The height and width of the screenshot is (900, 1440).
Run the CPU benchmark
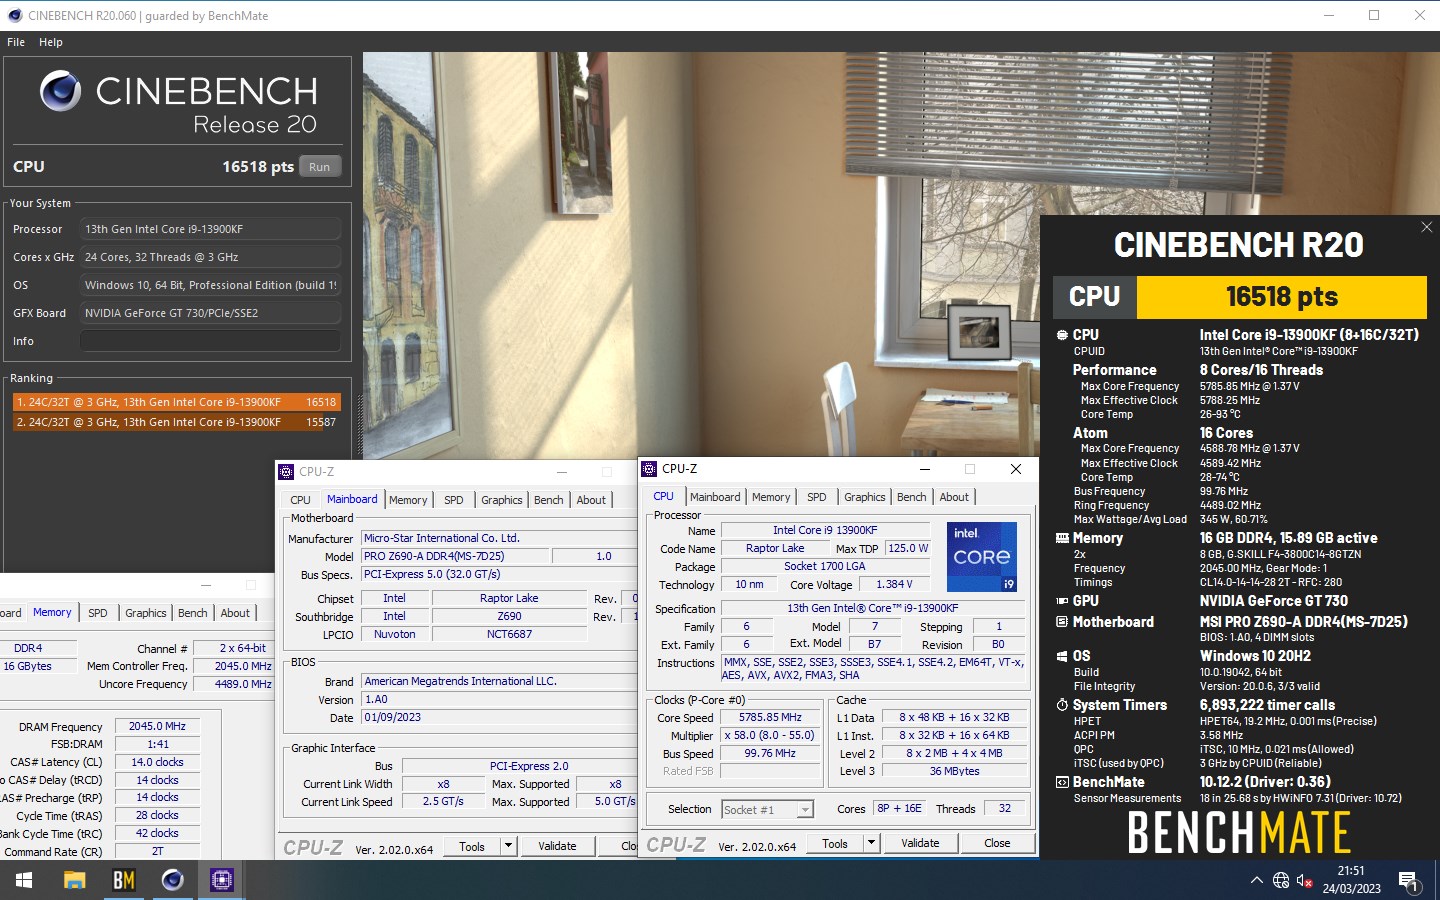(x=320, y=167)
